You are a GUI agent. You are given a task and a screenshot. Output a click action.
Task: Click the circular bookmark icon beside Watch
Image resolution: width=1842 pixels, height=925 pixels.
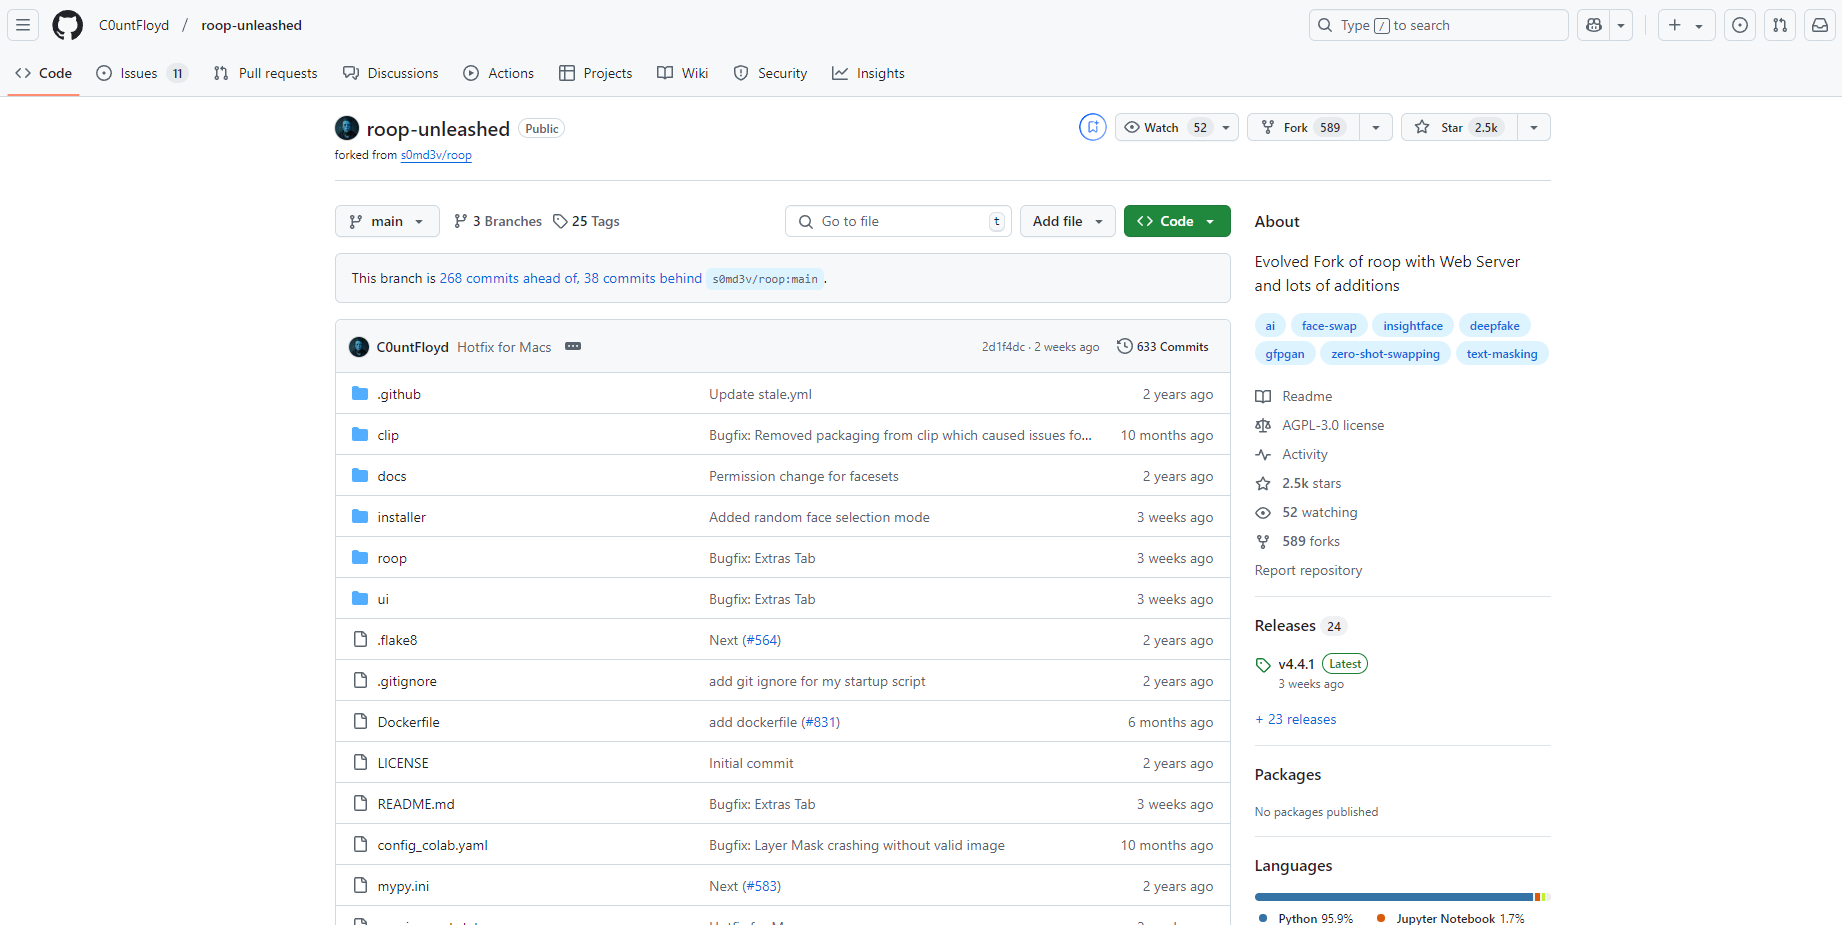[1093, 127]
